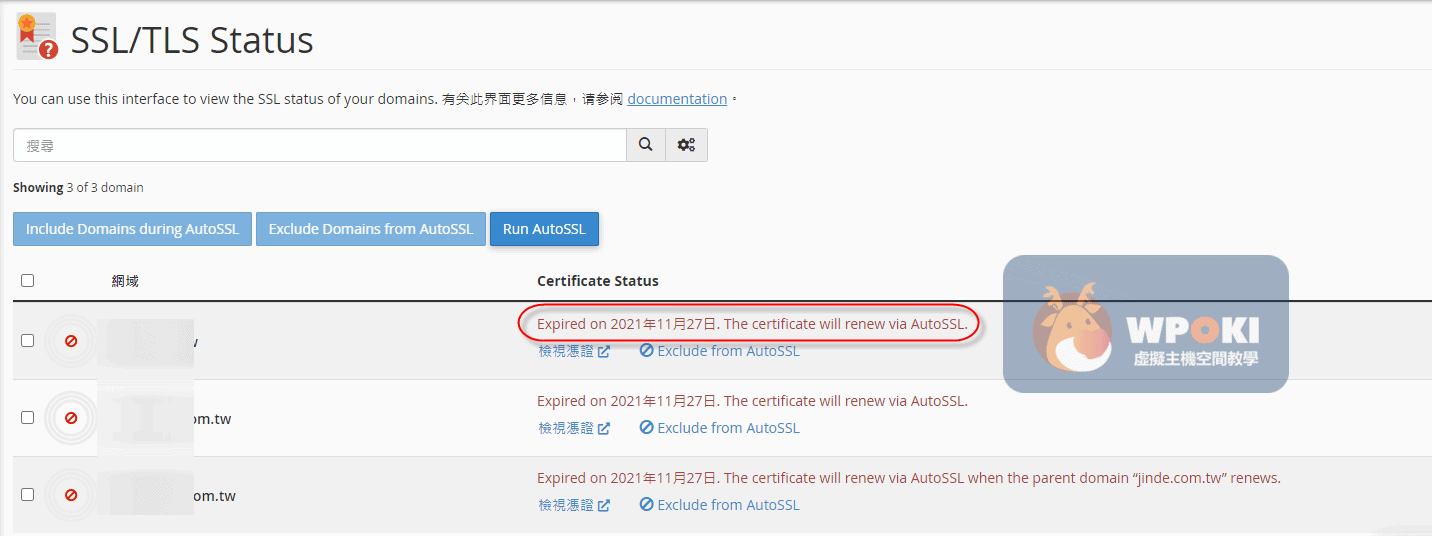This screenshot has height=536, width=1432.
Task: Focus the 搜尋 search input field
Action: pos(320,145)
